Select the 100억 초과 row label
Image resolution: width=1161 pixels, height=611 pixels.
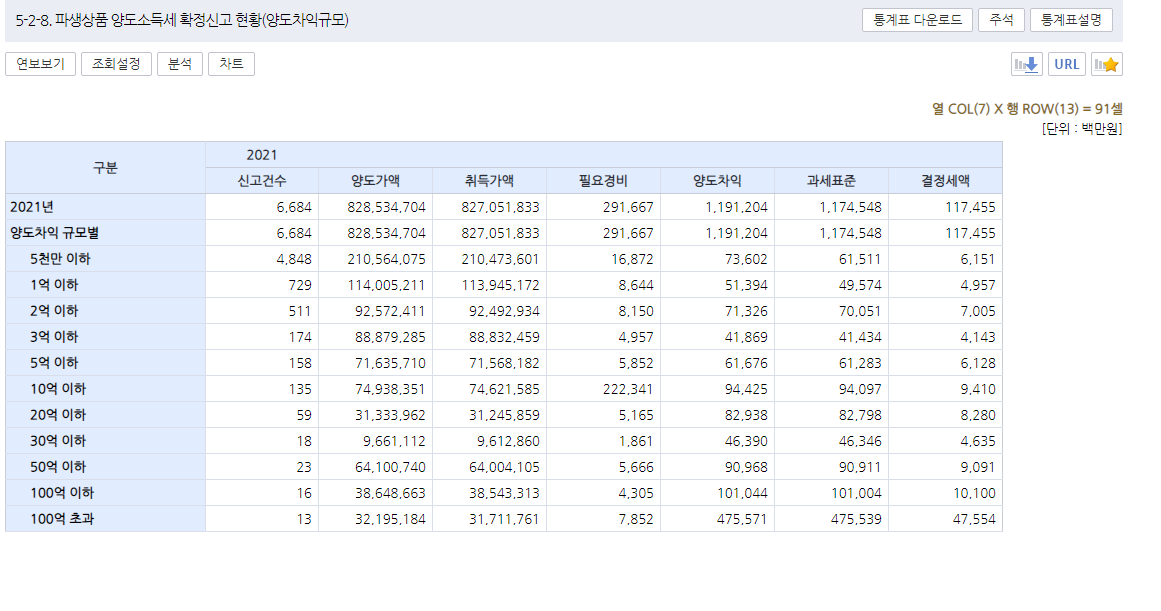[x=61, y=519]
